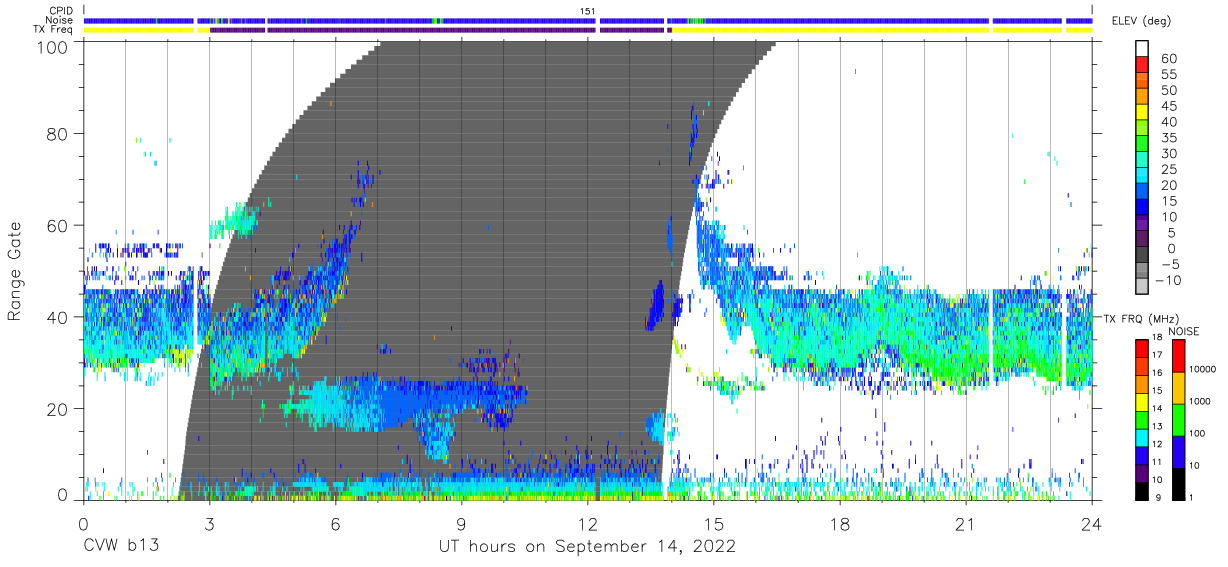
Task: Click the 'ELEV (deg)' colorbar title
Action: coord(1140,21)
